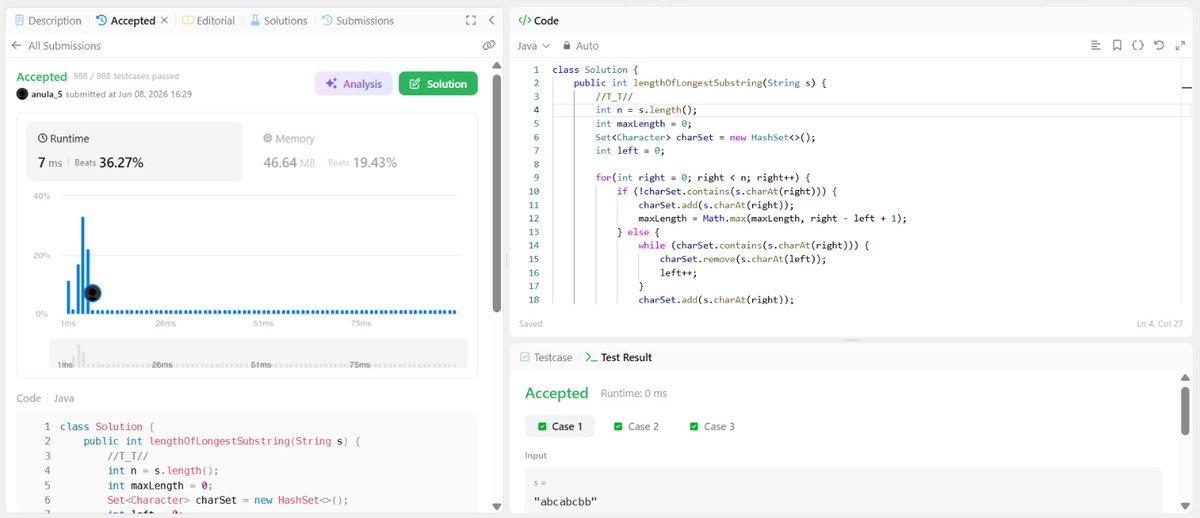Click the Submissions clock icon
The height and width of the screenshot is (518, 1200).
pyautogui.click(x=327, y=20)
